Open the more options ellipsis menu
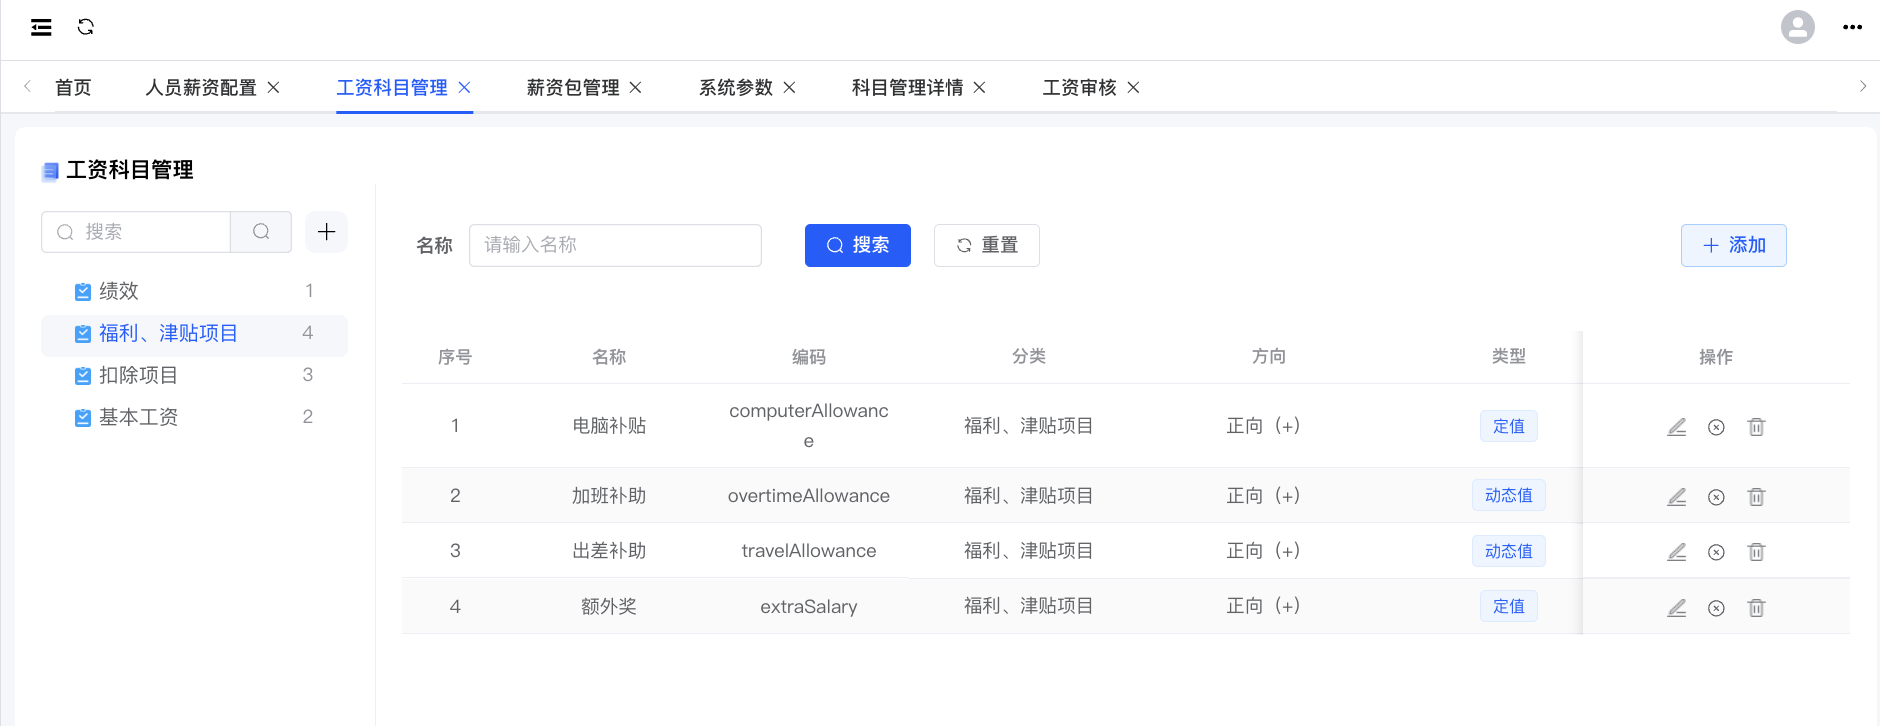 (x=1852, y=27)
